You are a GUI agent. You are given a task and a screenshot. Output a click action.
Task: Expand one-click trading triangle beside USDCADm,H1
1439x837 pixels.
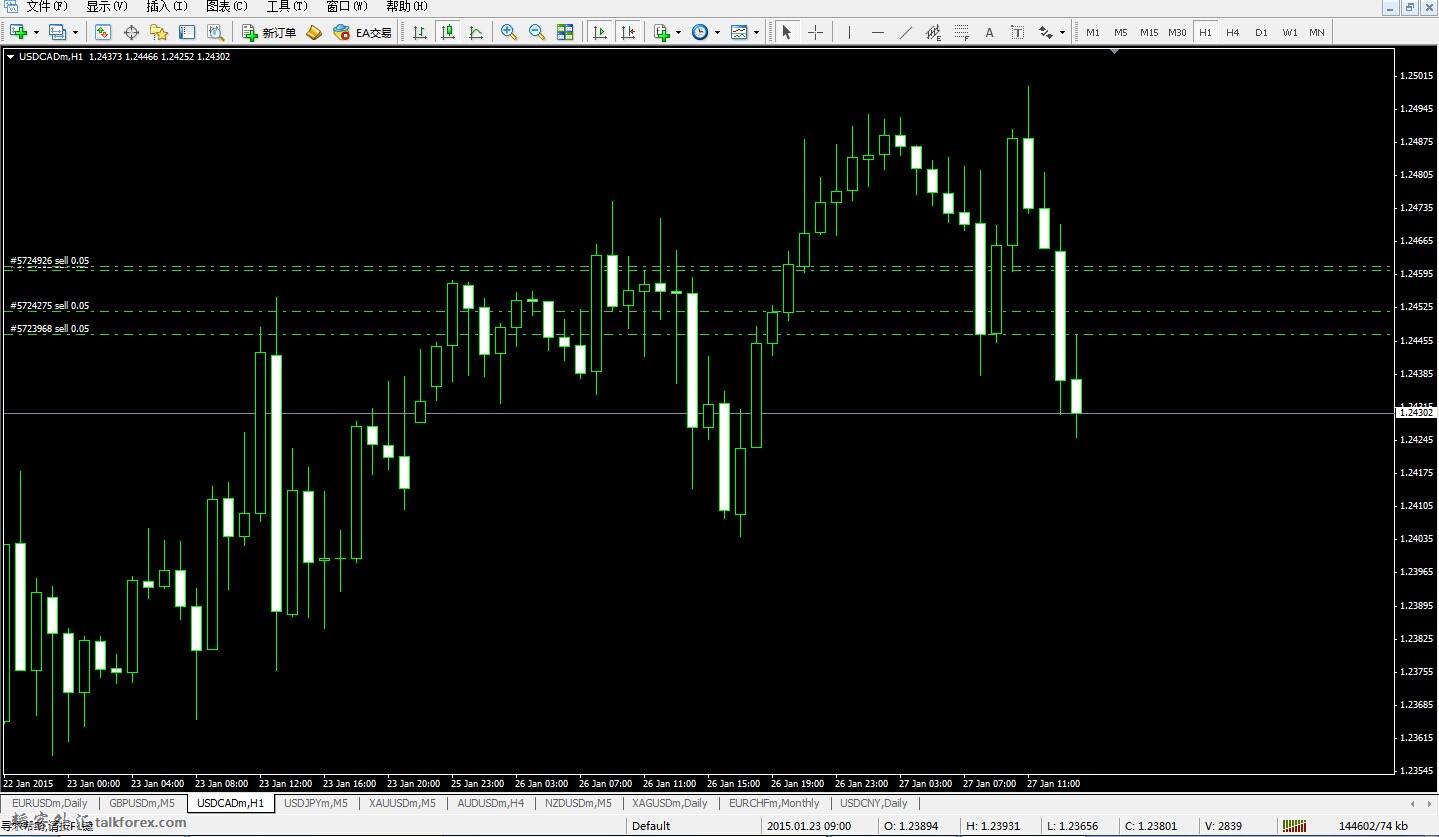pos(11,57)
